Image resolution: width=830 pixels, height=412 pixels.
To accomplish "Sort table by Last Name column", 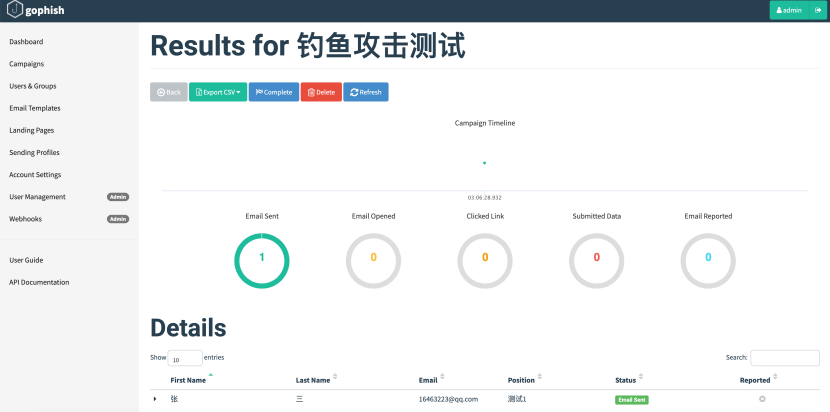I will 312,380.
